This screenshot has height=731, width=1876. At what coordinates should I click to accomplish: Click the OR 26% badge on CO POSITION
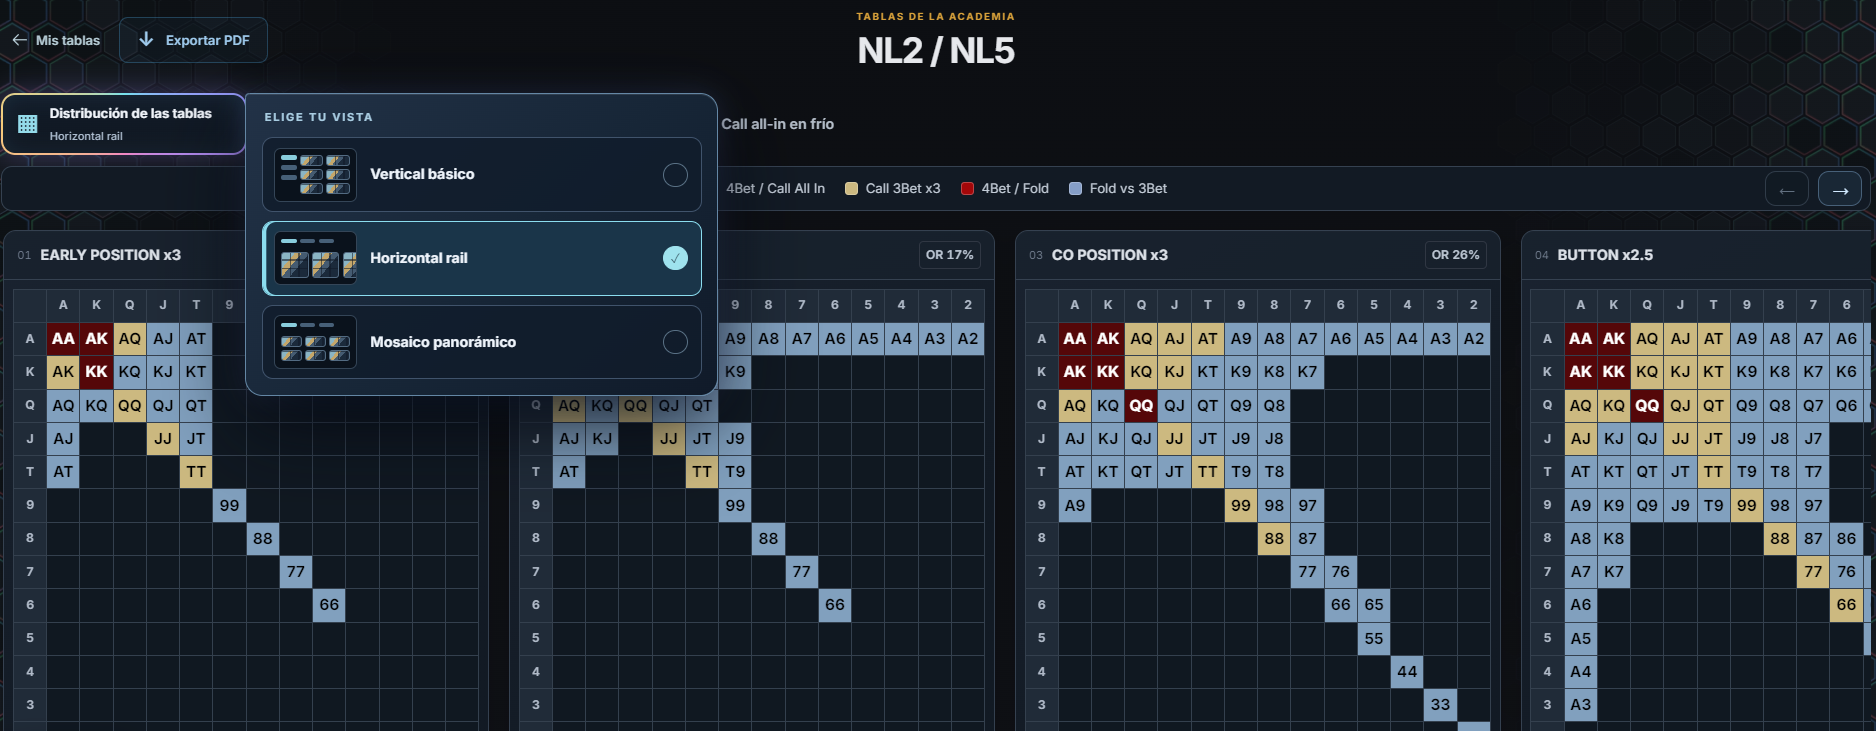point(1455,255)
